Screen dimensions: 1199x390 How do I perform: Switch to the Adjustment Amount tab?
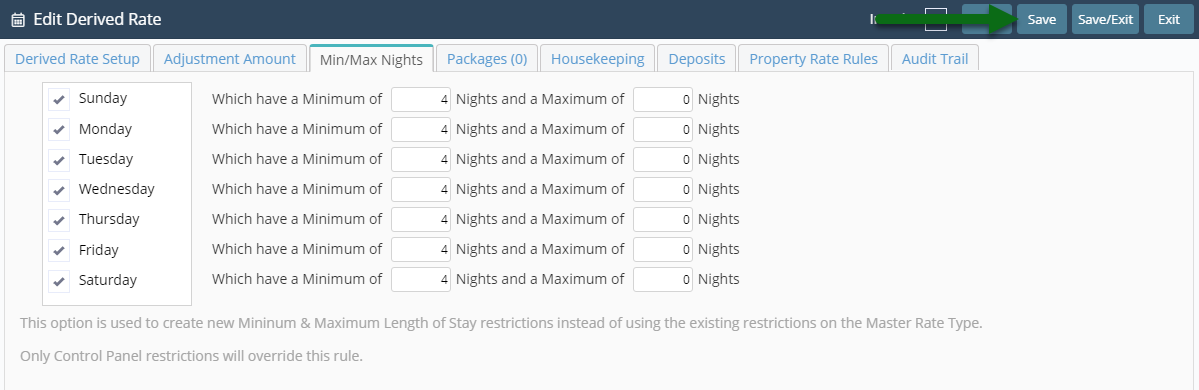tap(229, 59)
